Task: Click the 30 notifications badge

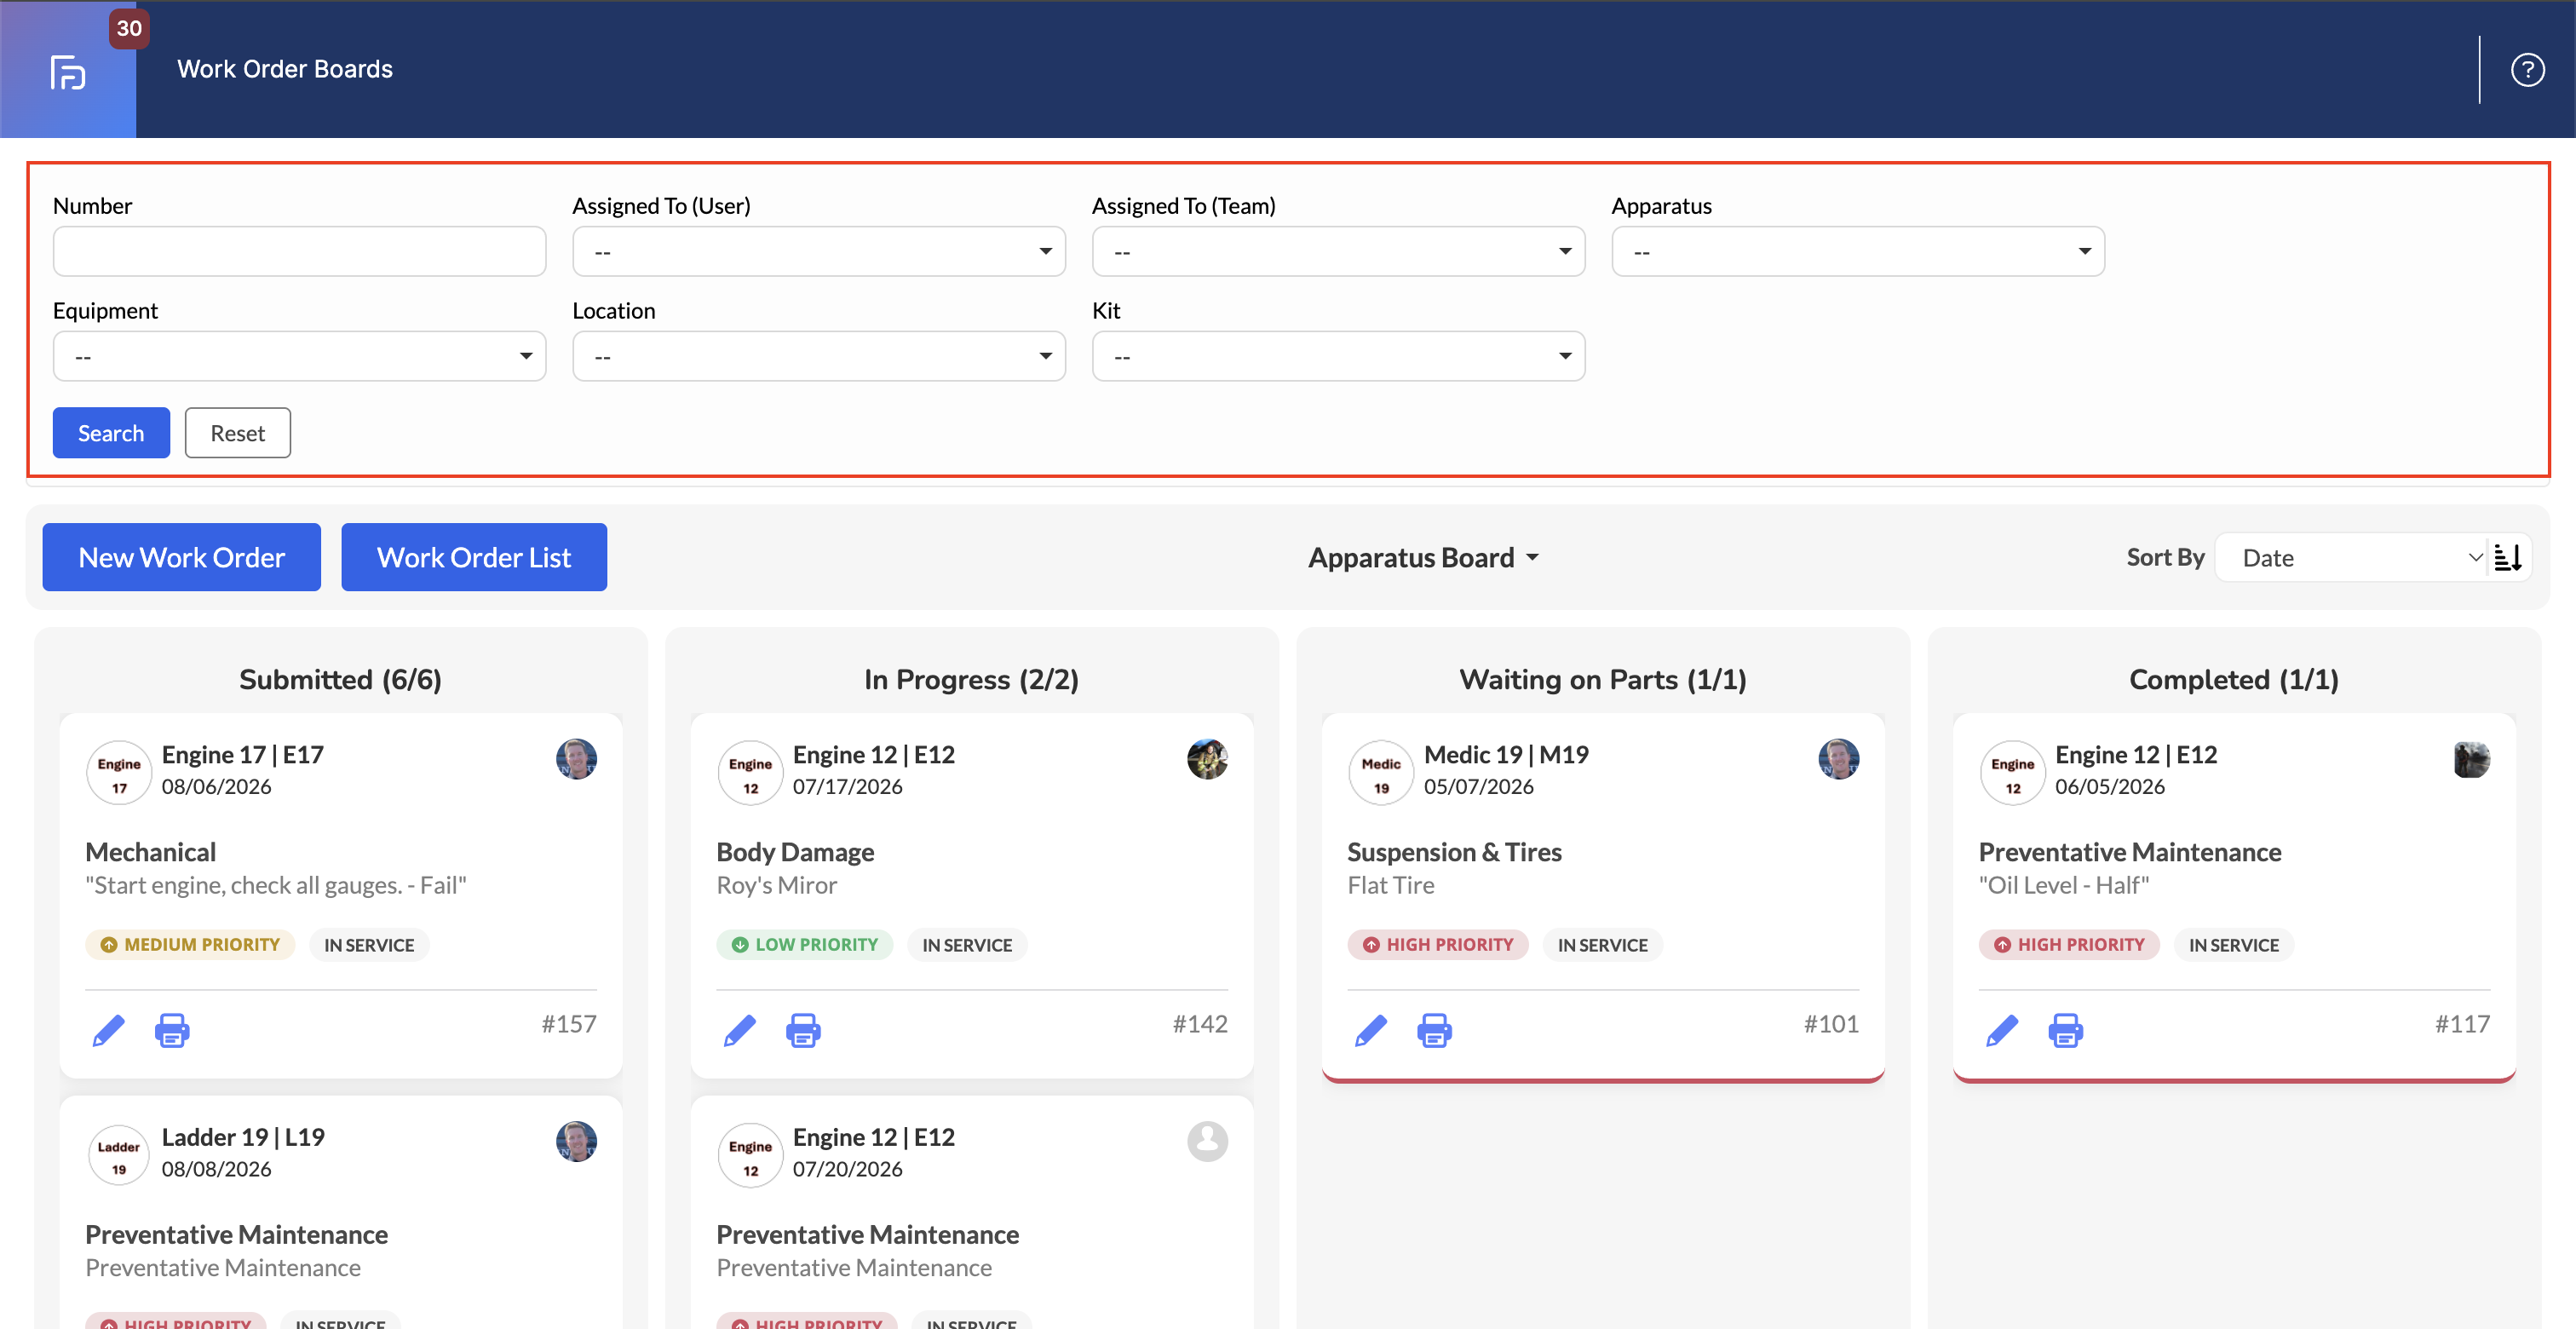Action: point(129,28)
